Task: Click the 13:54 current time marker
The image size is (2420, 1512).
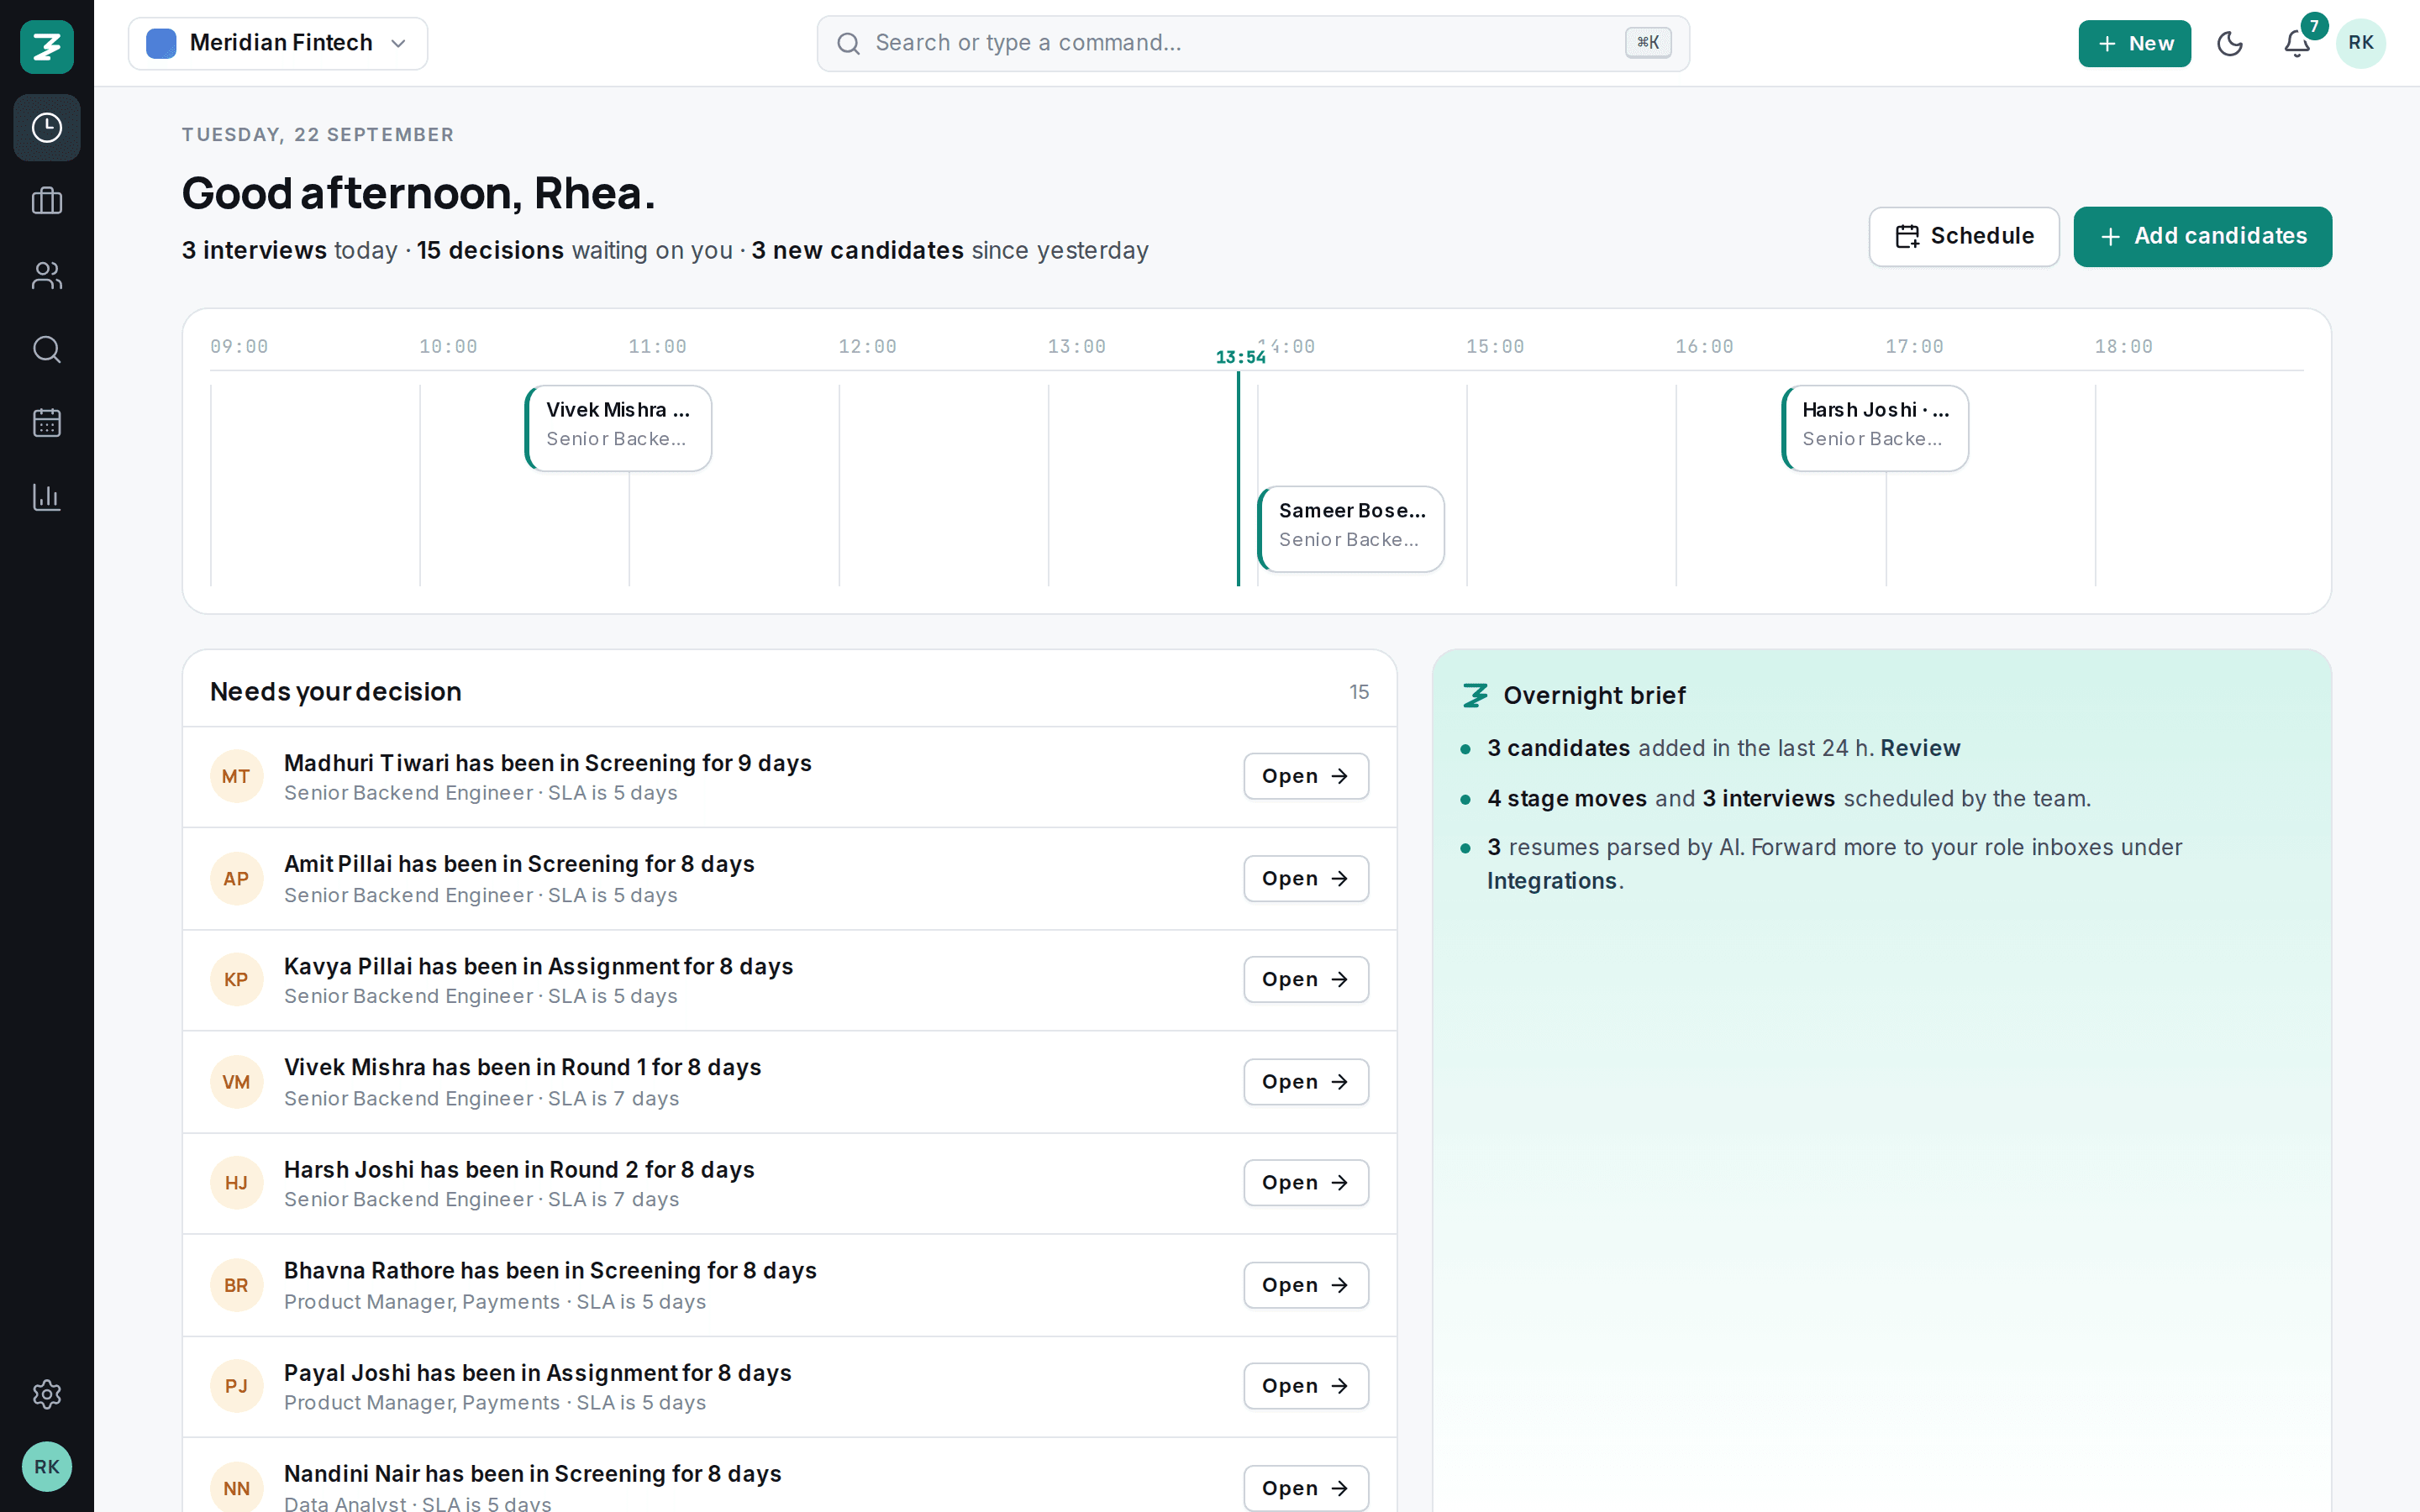Action: click(x=1240, y=357)
